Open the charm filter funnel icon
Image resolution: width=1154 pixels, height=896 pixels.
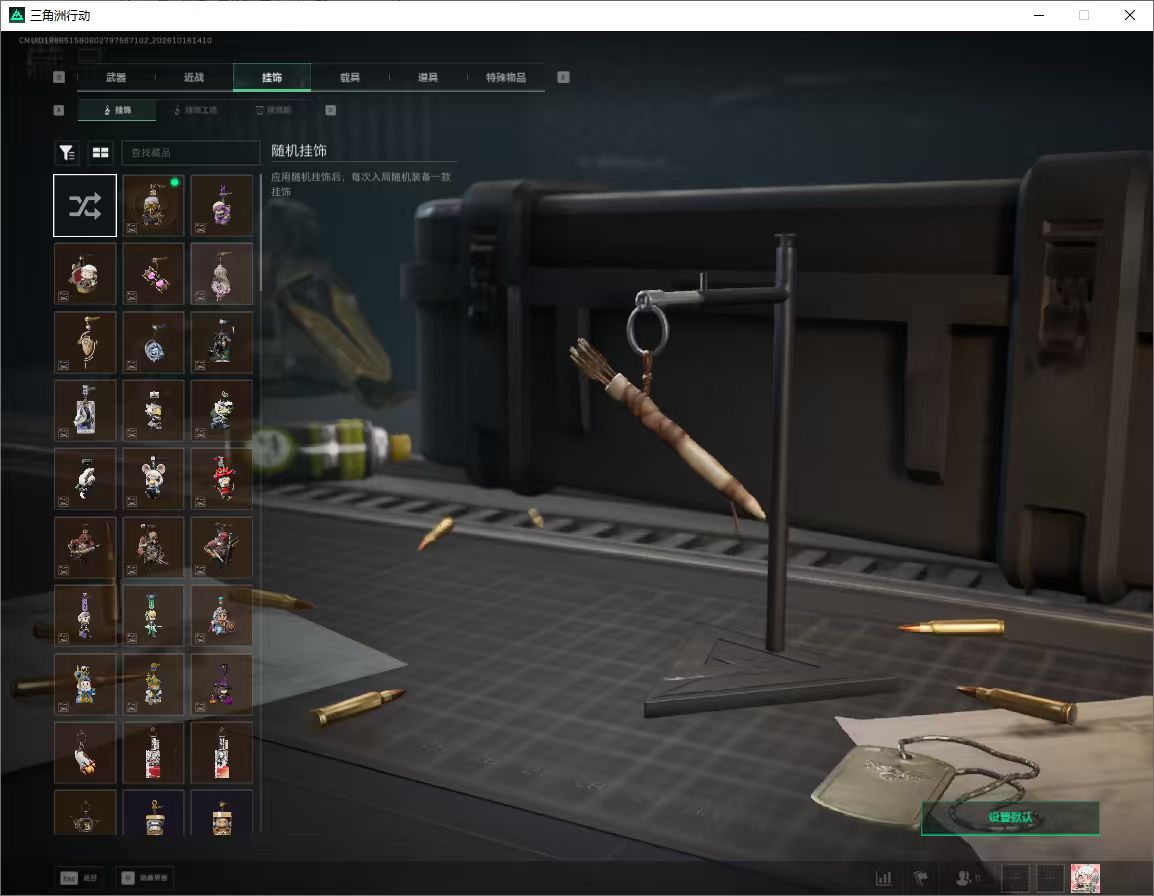click(67, 152)
